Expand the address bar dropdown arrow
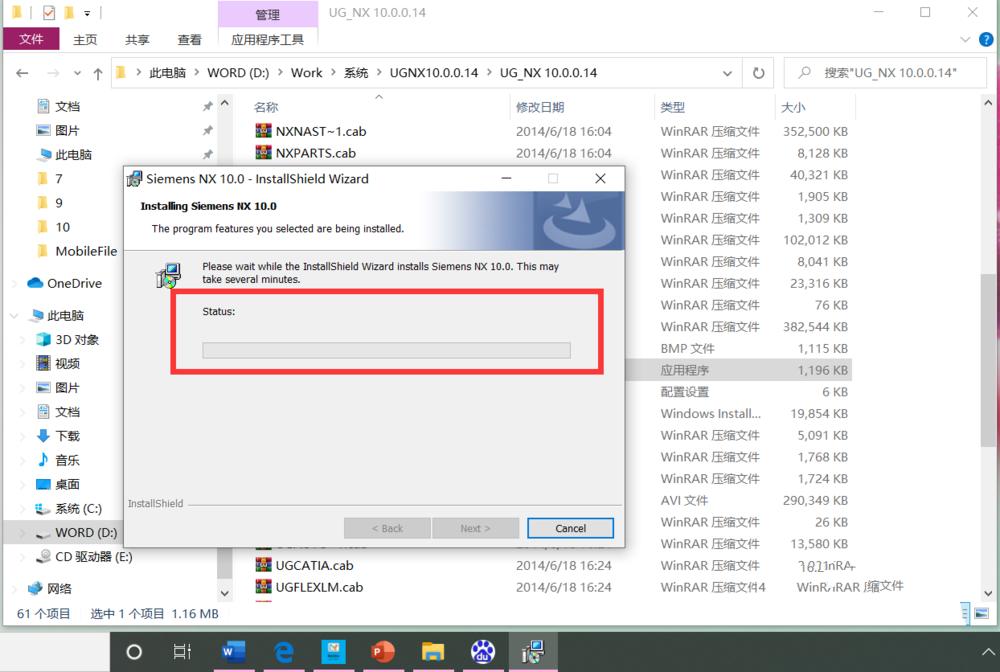This screenshot has width=1000, height=672. pyautogui.click(x=728, y=72)
